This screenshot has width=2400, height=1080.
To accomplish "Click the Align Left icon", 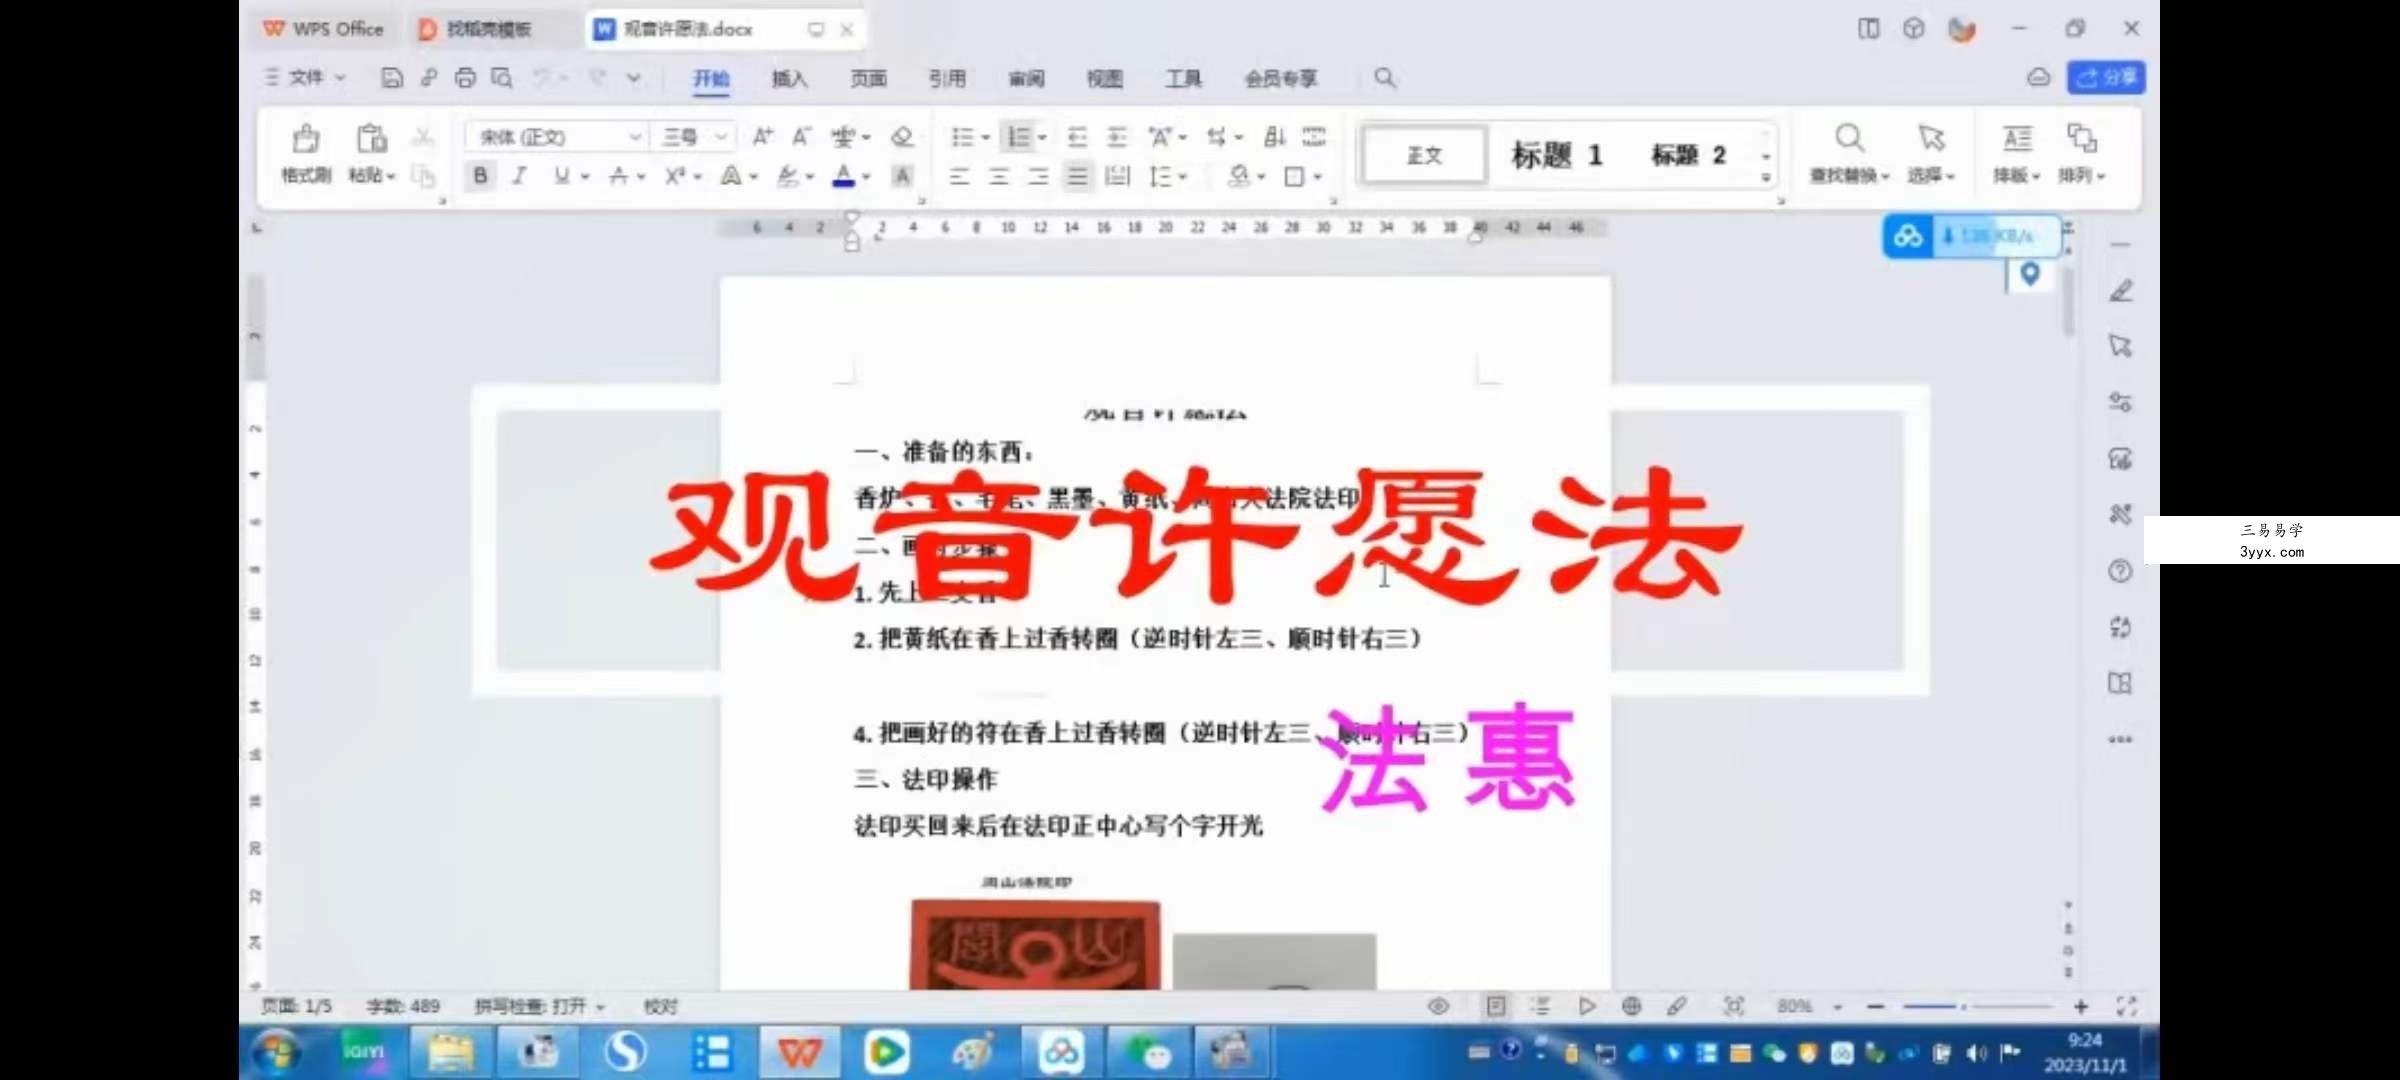I will 959,177.
